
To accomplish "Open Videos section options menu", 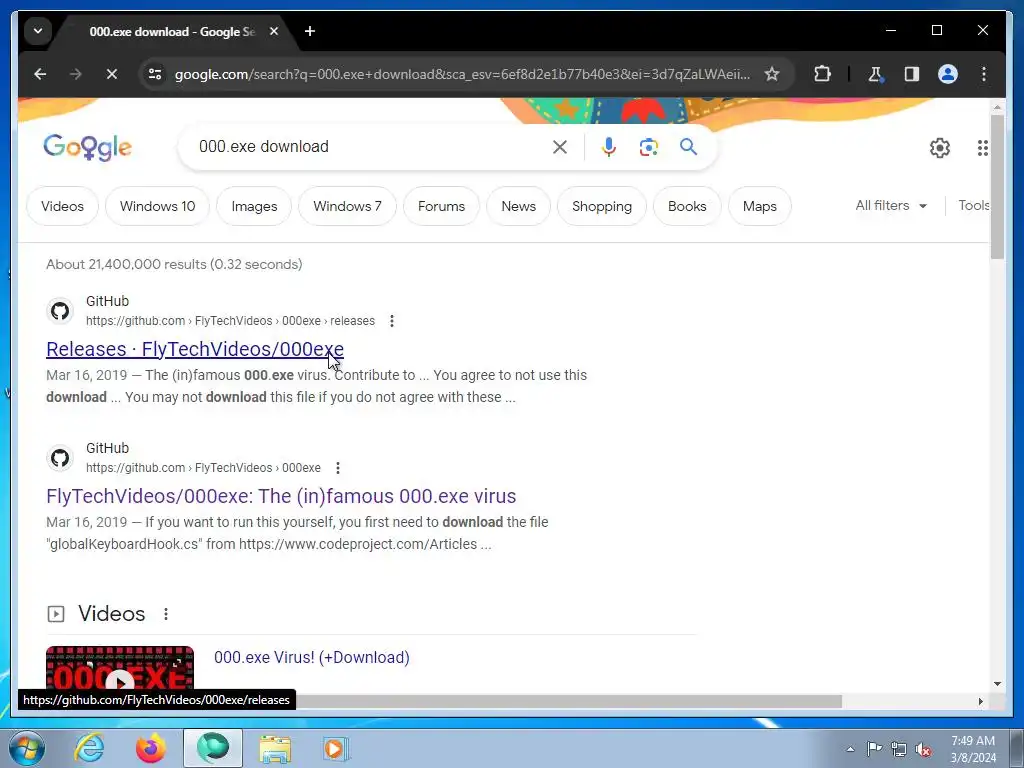I will coord(166,614).
